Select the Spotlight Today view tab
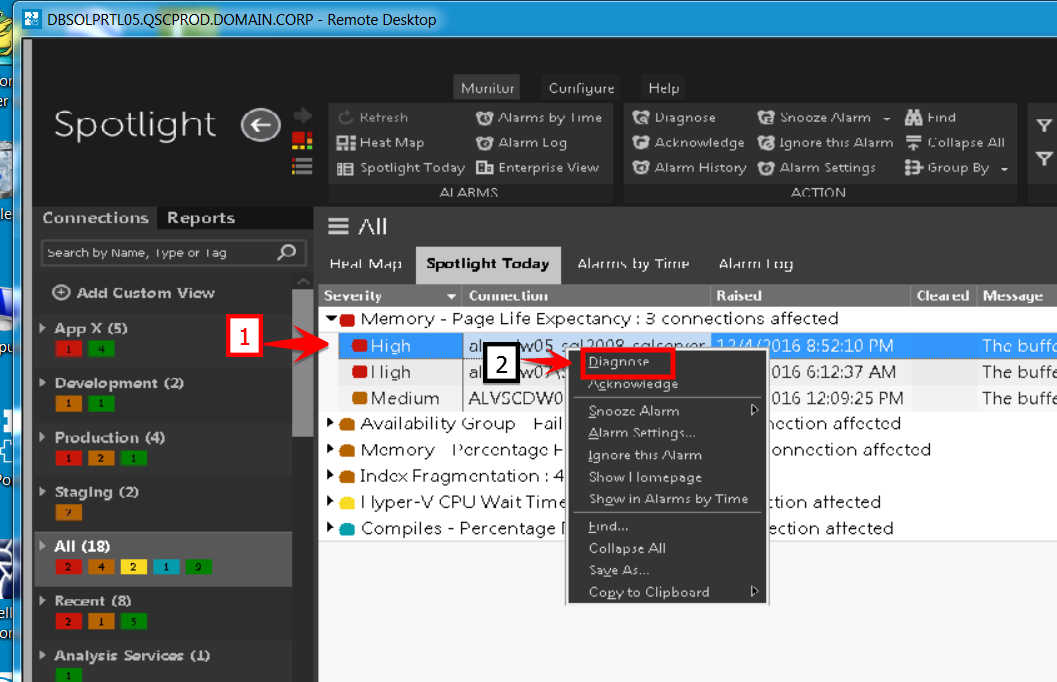Viewport: 1057px width, 682px height. click(487, 264)
